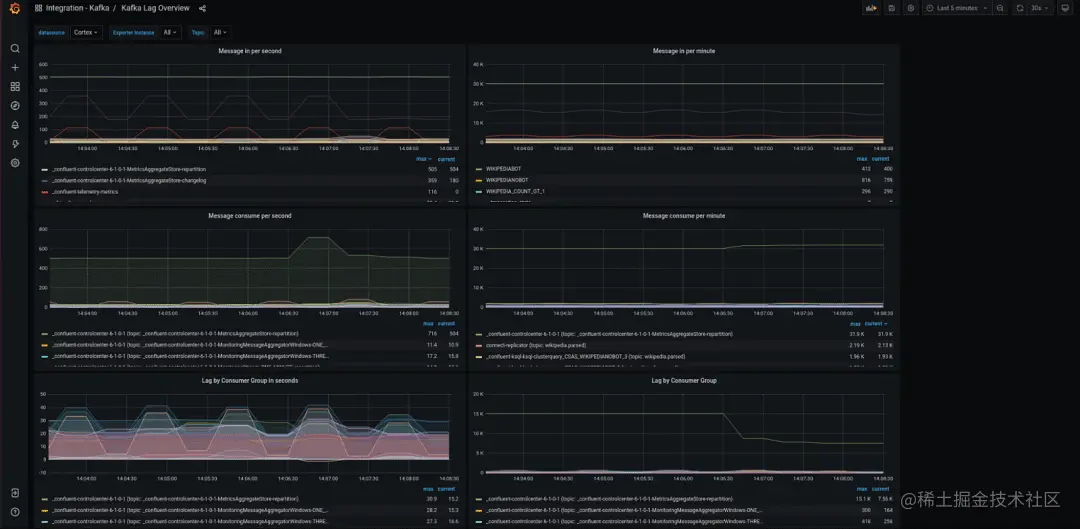Open the Message consume per minute panel menu

(683, 216)
